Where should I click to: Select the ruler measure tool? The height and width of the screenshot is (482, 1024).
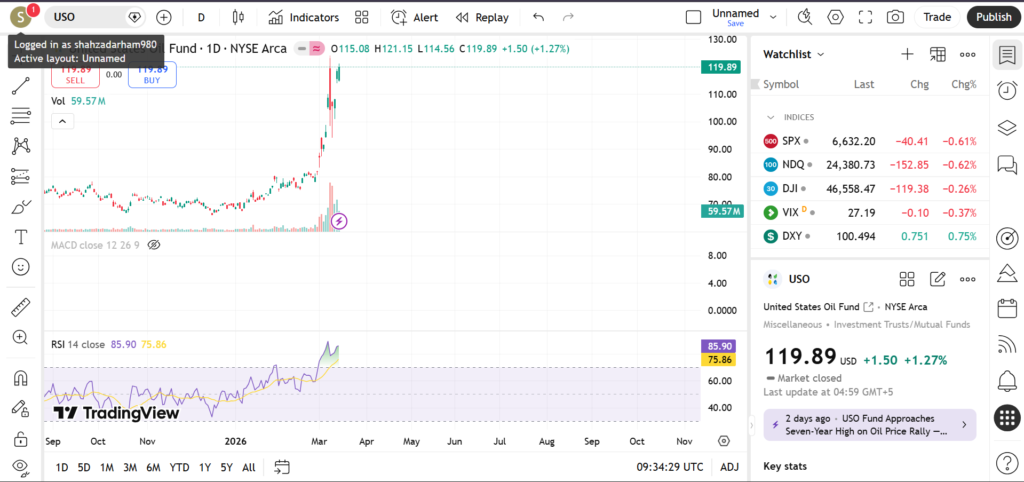[x=20, y=307]
